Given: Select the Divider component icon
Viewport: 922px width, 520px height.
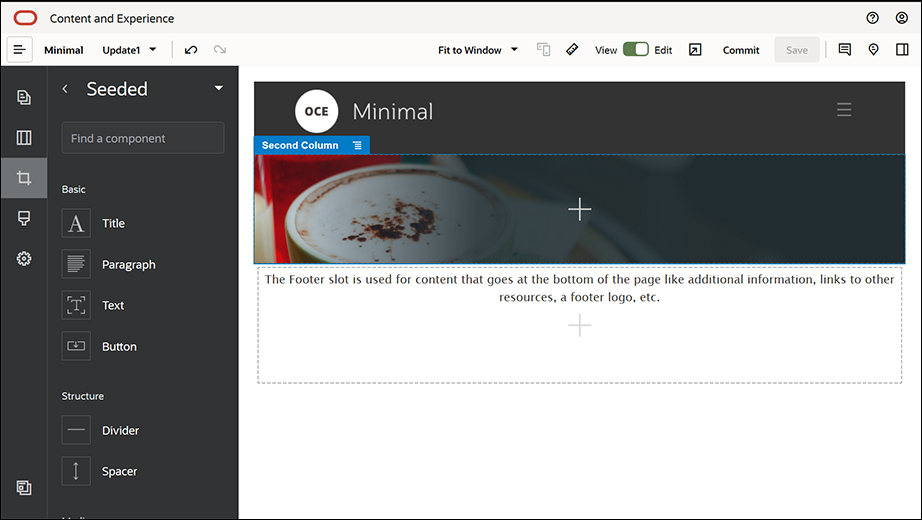Looking at the screenshot, I should click(x=76, y=430).
